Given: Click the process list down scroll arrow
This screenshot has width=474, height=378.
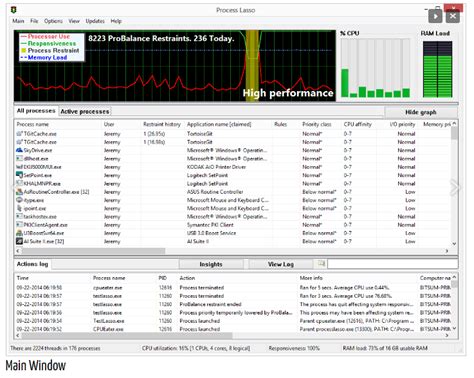Looking at the screenshot, I should (454, 244).
